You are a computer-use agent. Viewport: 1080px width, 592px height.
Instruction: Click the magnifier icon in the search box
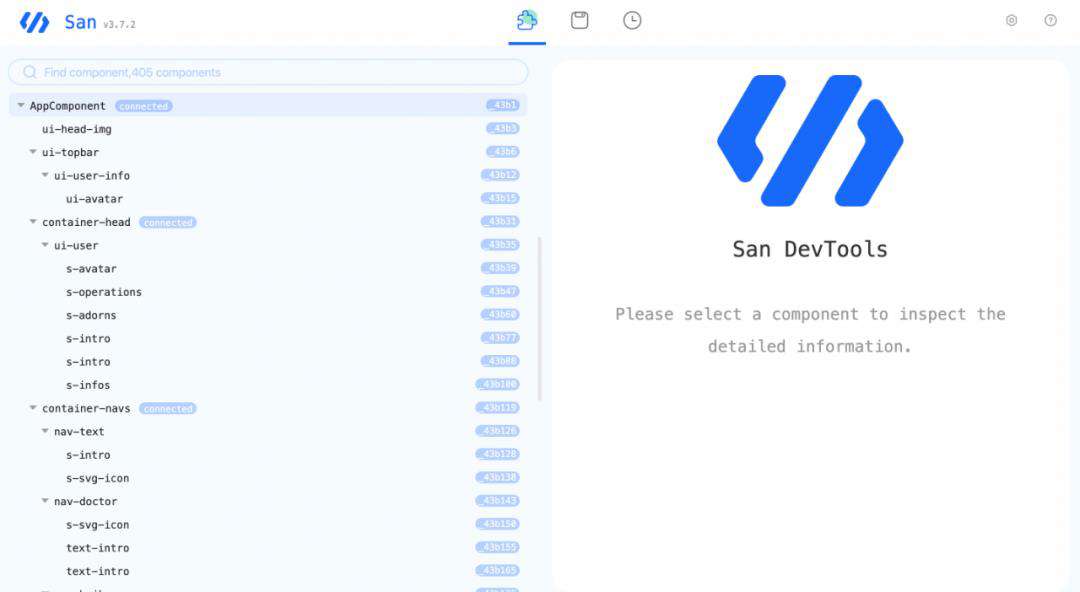click(30, 72)
